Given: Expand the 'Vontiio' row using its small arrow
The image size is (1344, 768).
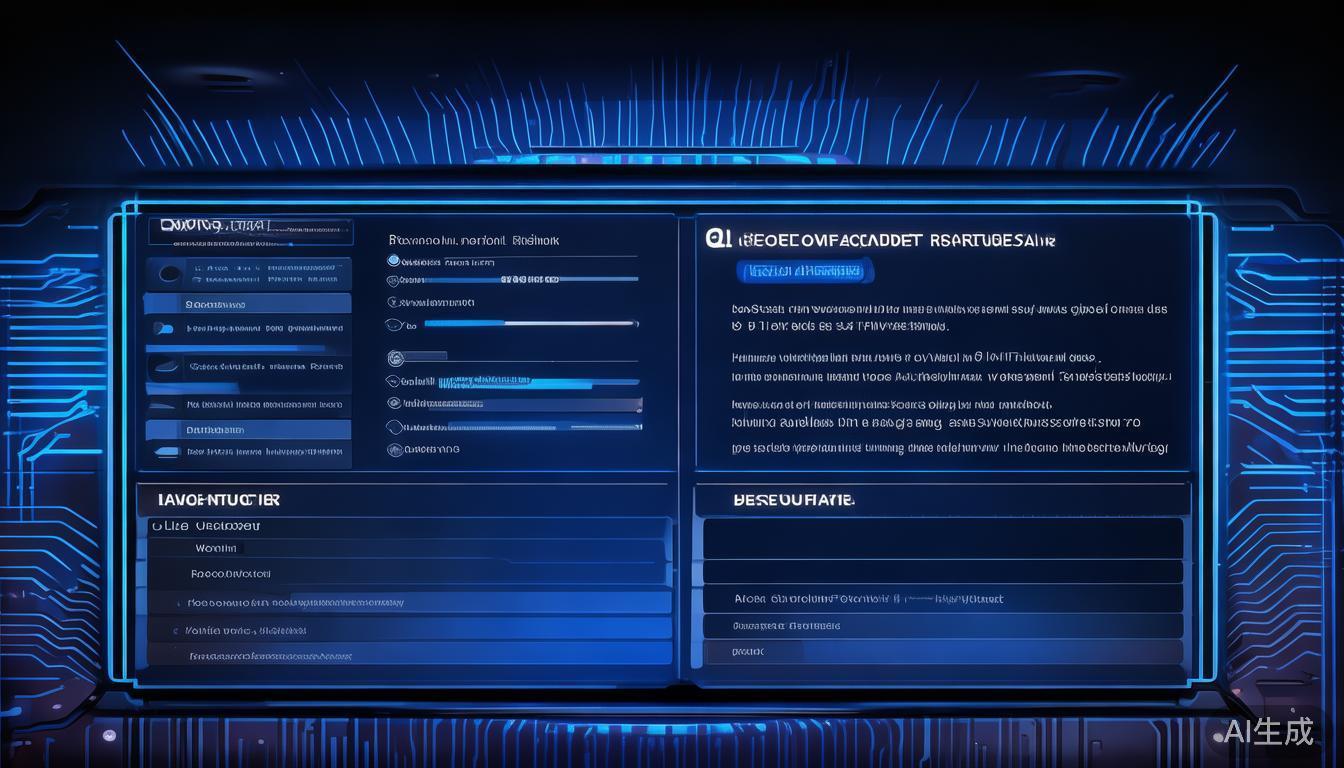Looking at the screenshot, I should point(175,631).
